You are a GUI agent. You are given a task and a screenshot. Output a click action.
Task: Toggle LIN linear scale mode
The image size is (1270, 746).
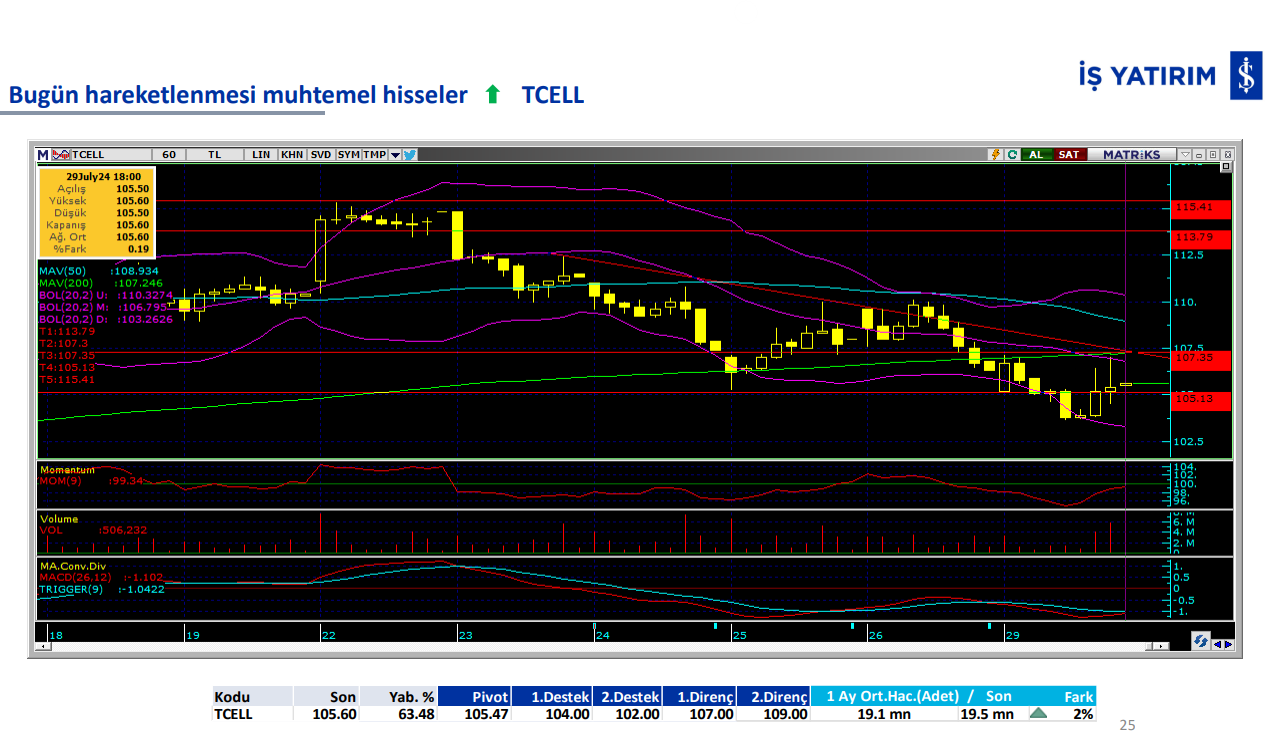pyautogui.click(x=260, y=154)
